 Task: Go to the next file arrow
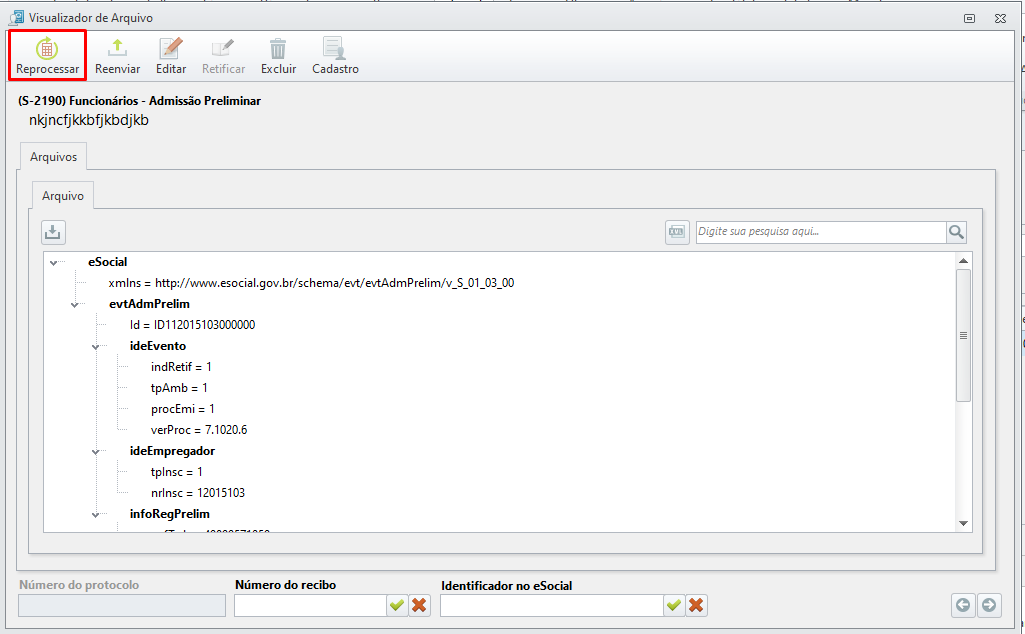pos(989,605)
